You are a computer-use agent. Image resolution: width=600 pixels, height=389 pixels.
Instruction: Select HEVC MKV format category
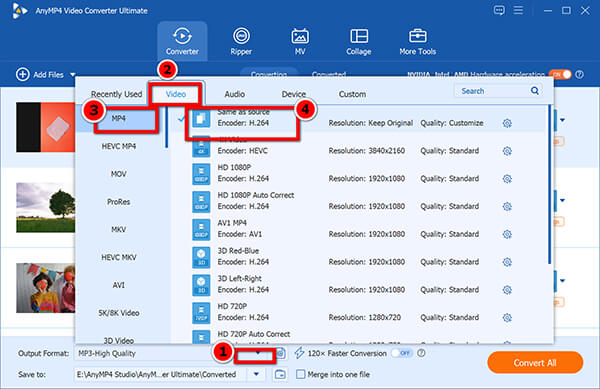pyautogui.click(x=119, y=257)
